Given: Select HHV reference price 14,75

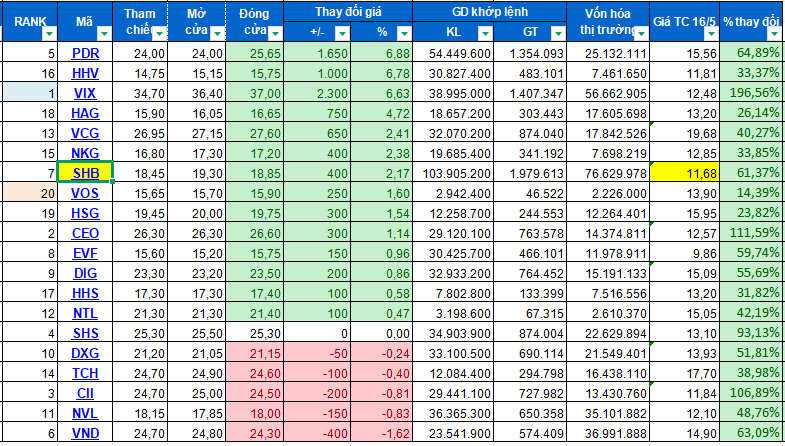Looking at the screenshot, I should [140, 73].
